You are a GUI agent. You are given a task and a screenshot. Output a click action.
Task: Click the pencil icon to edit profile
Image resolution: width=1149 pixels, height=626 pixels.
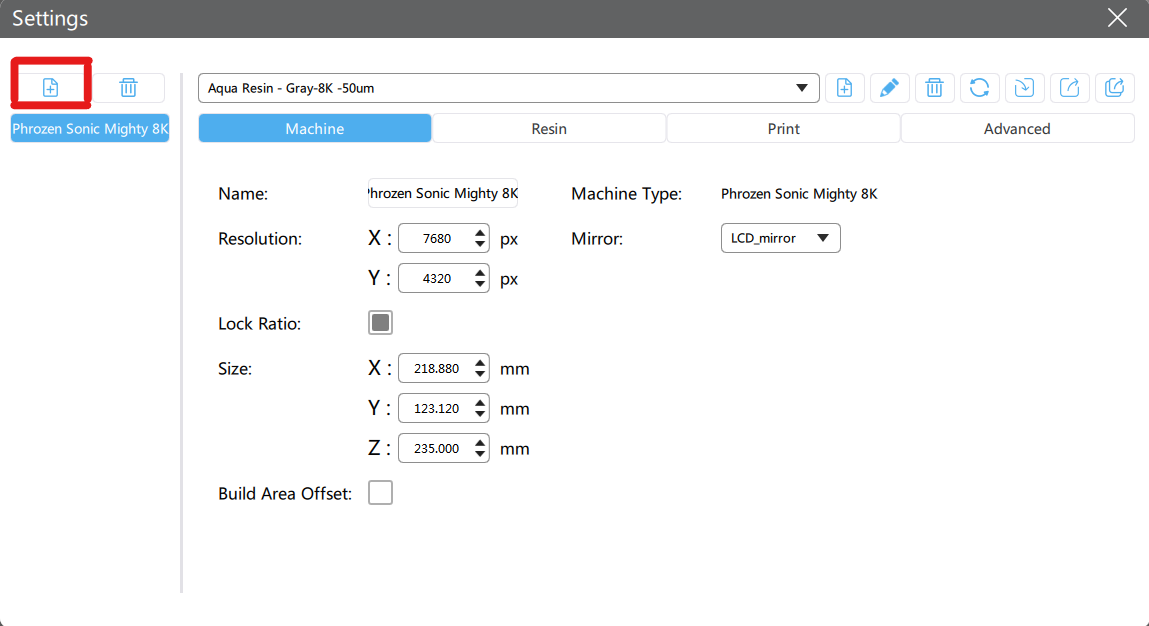click(x=889, y=88)
